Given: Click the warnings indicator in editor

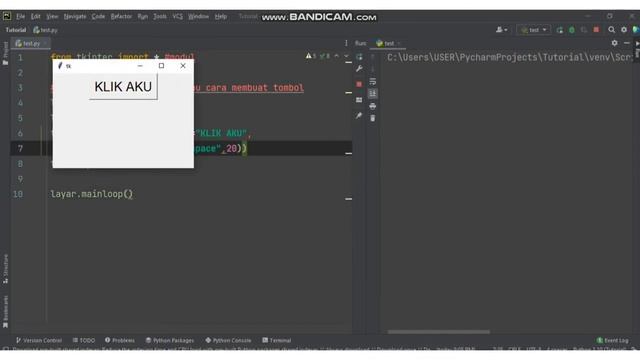Looking at the screenshot, I should click(311, 56).
